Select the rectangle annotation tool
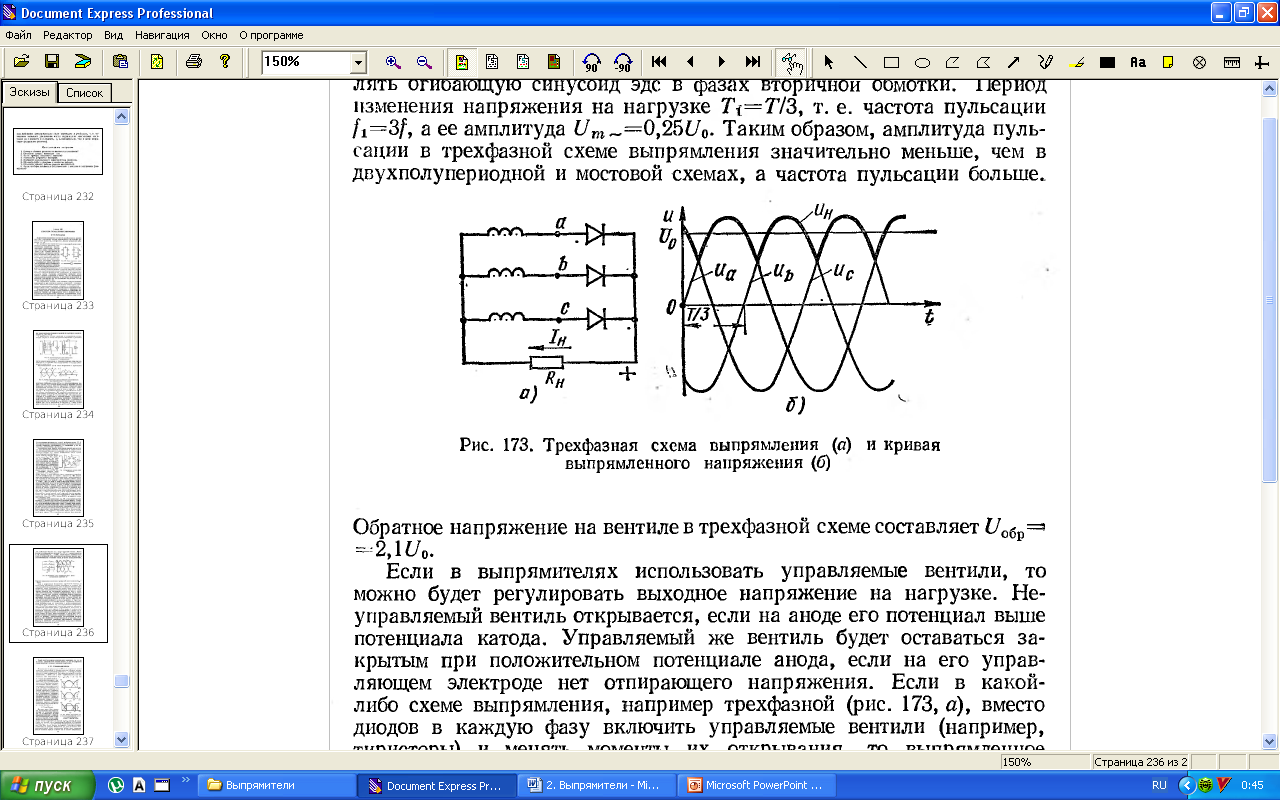 click(x=891, y=61)
